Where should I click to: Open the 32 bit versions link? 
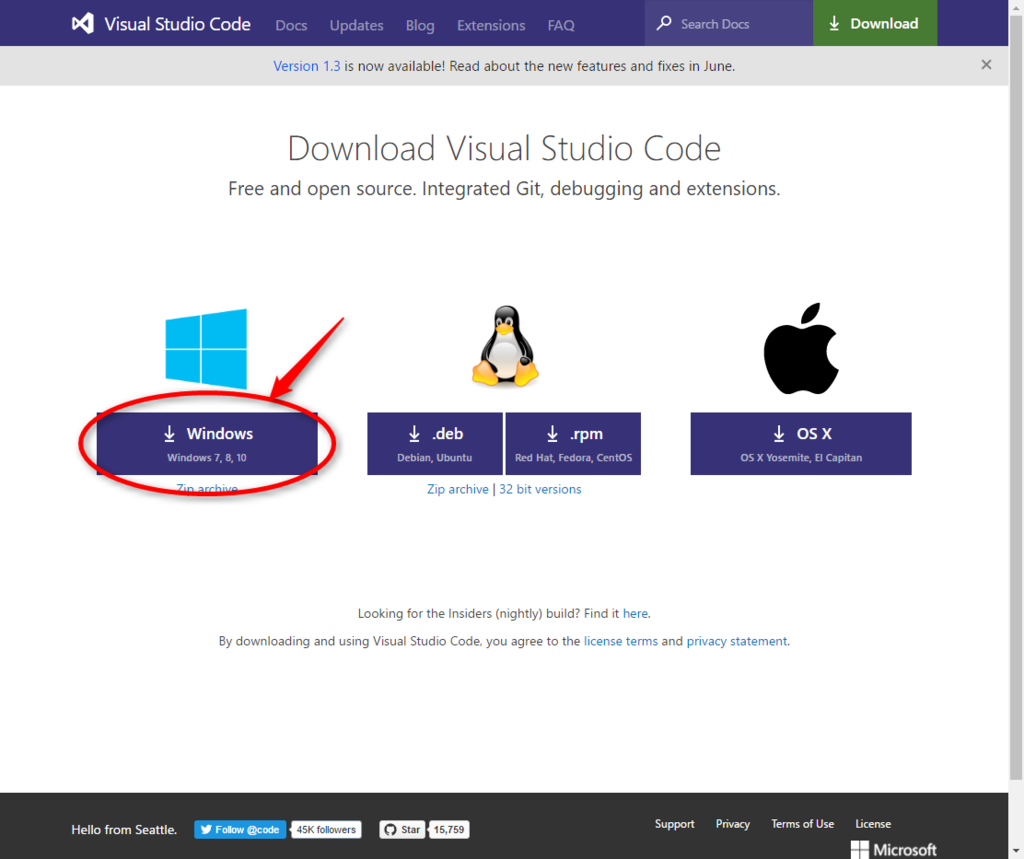(x=540, y=489)
